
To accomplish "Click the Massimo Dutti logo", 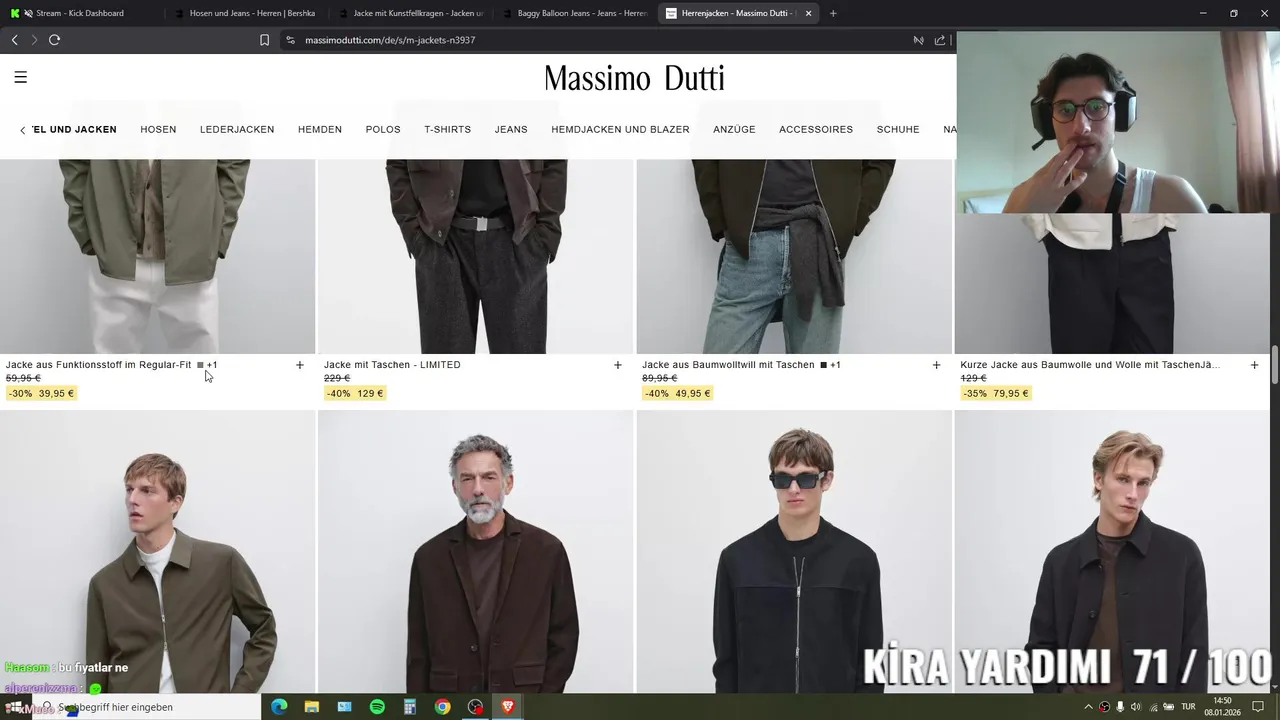I will 634,78.
